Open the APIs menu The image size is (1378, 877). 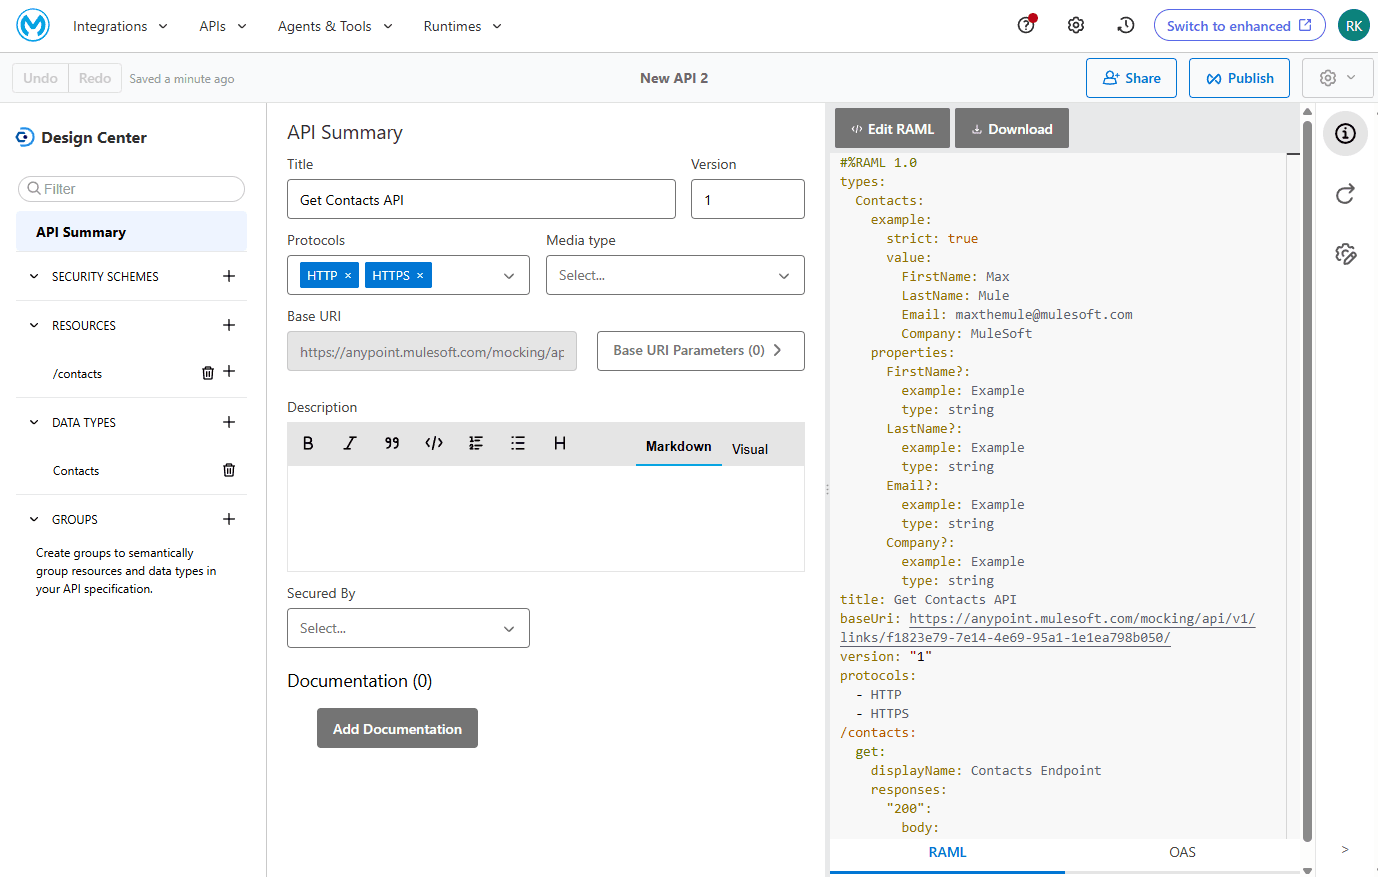coord(223,26)
